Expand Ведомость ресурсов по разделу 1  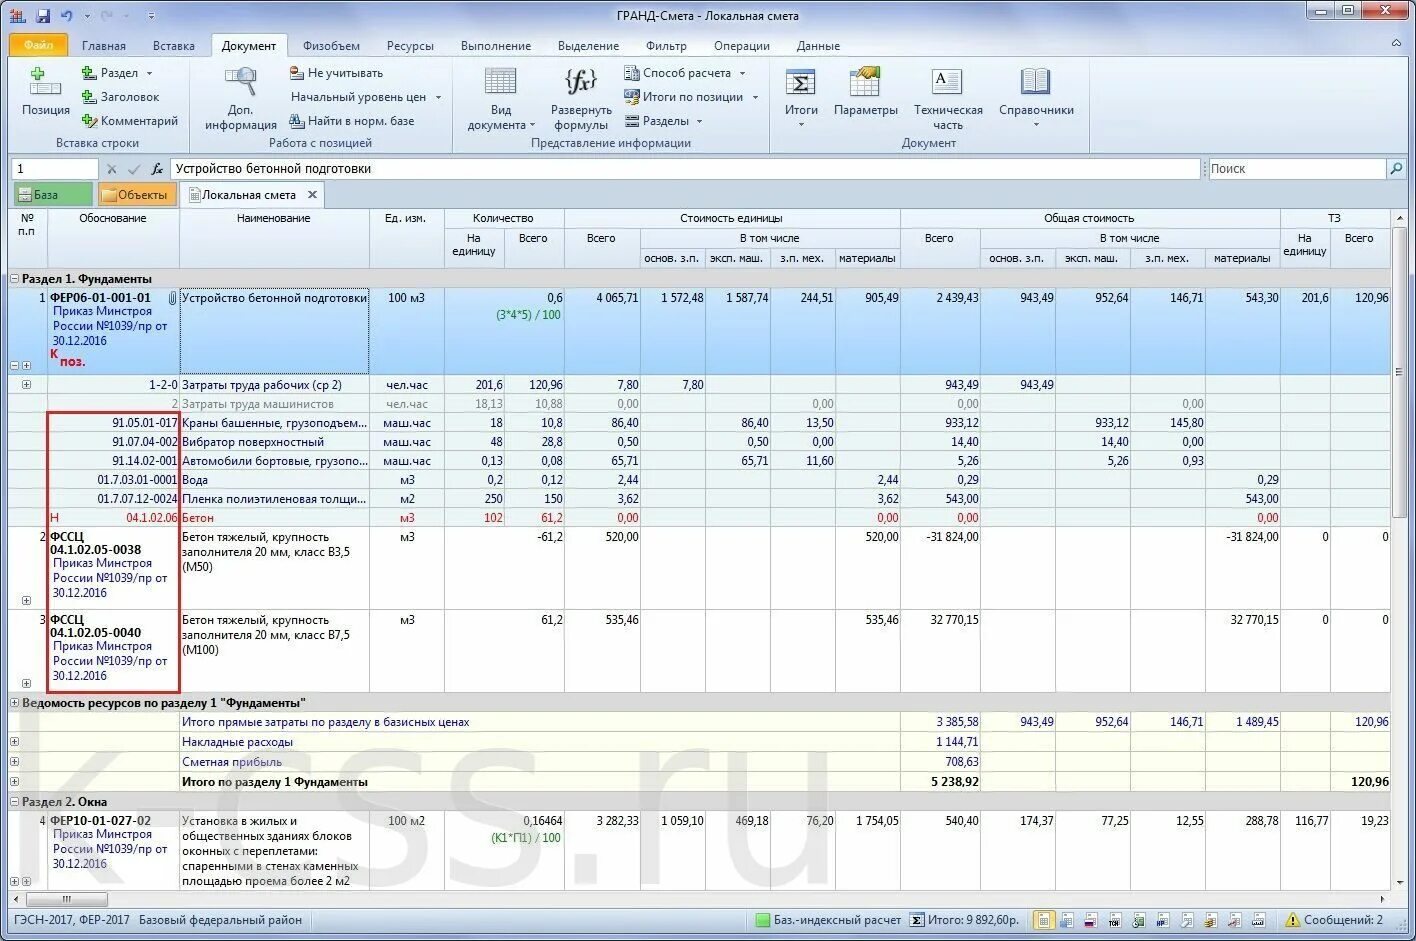pyautogui.click(x=15, y=703)
